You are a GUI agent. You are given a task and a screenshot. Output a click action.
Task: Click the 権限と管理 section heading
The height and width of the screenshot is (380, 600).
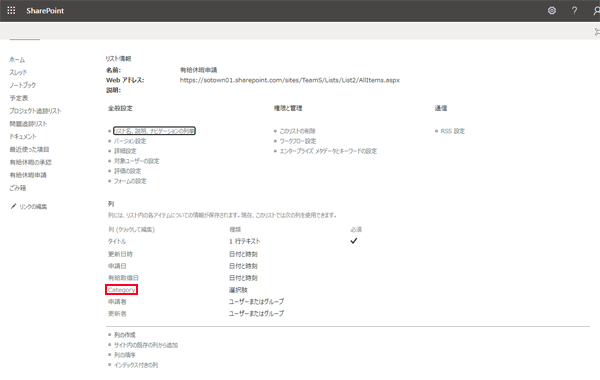click(288, 108)
